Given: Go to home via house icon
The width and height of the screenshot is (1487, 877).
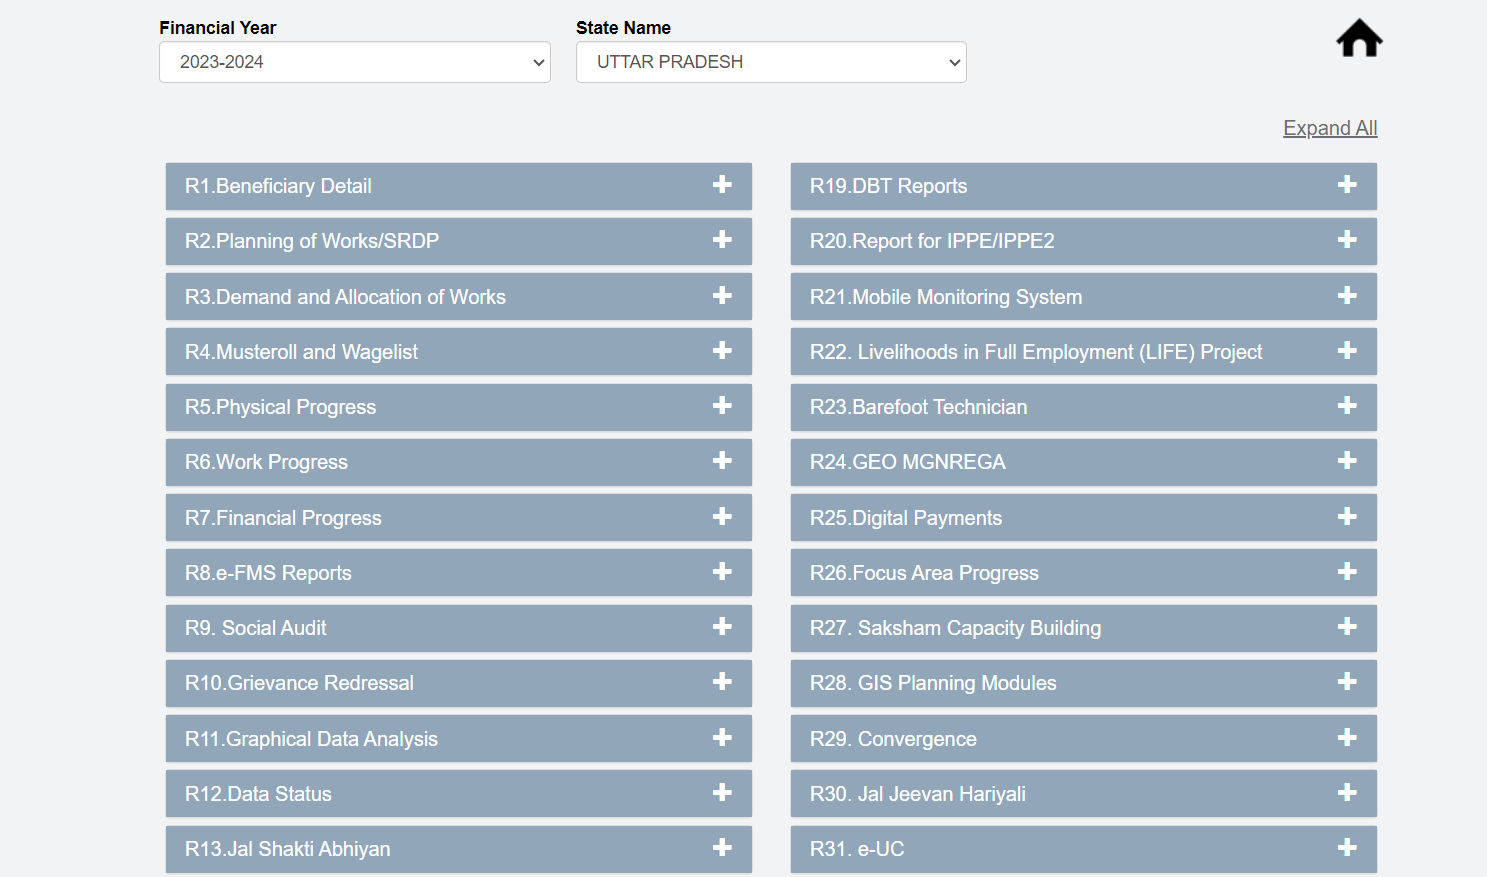Looking at the screenshot, I should point(1359,39).
